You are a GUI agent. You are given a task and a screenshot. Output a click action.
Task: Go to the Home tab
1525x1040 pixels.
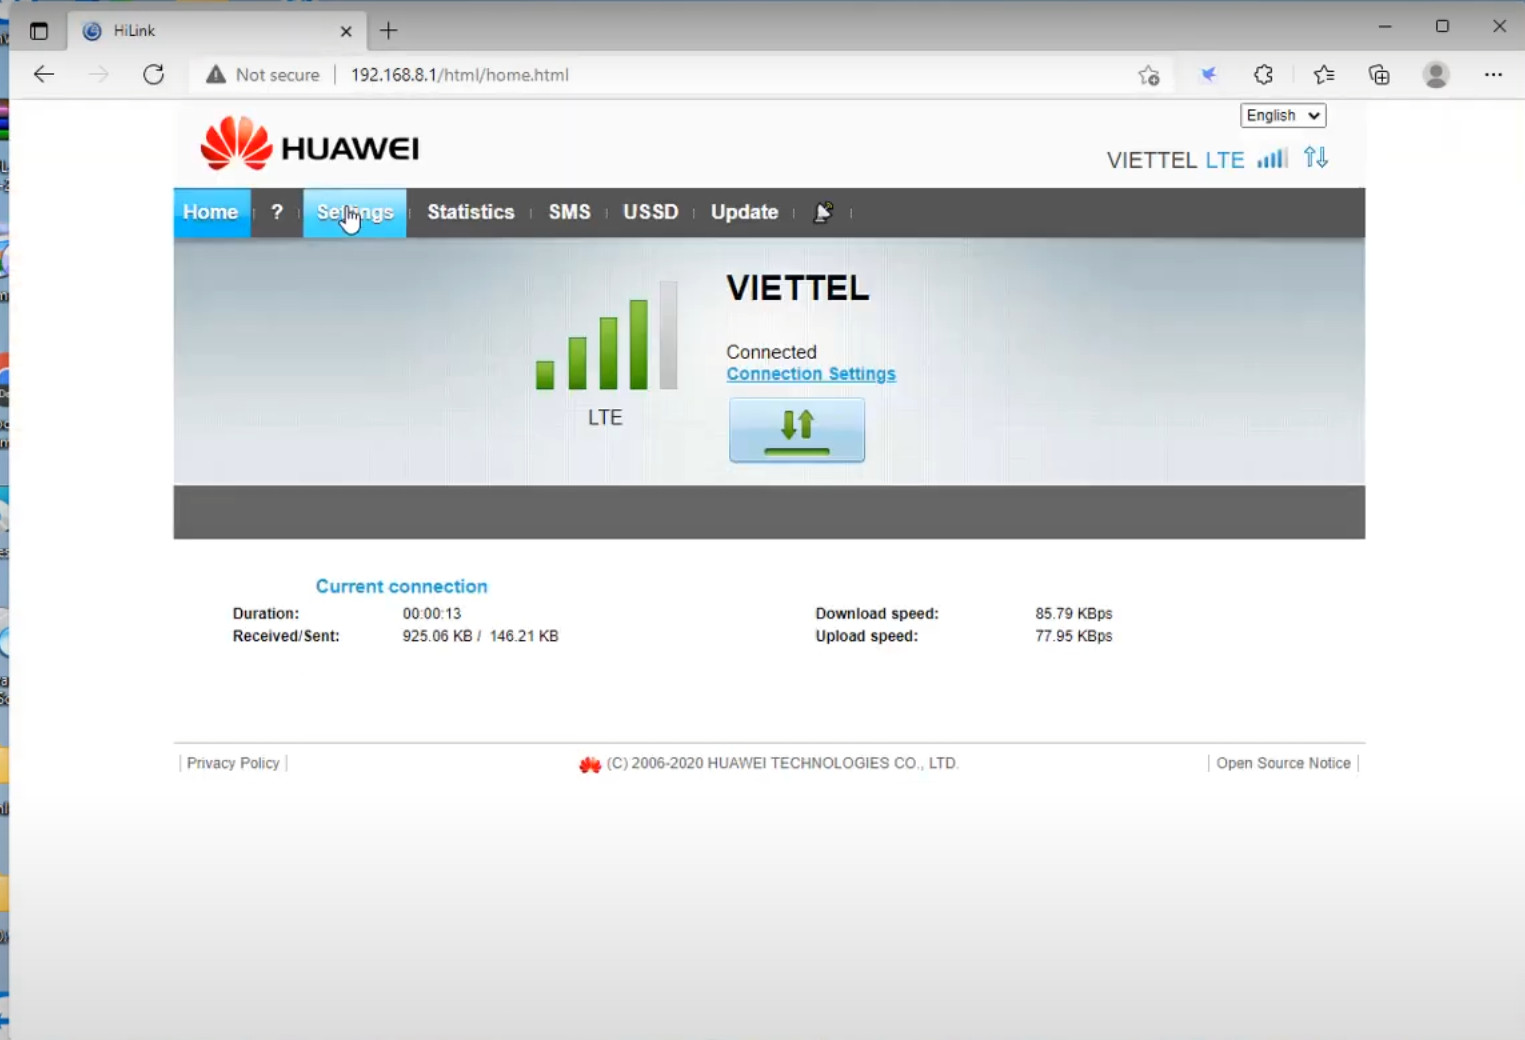click(211, 212)
